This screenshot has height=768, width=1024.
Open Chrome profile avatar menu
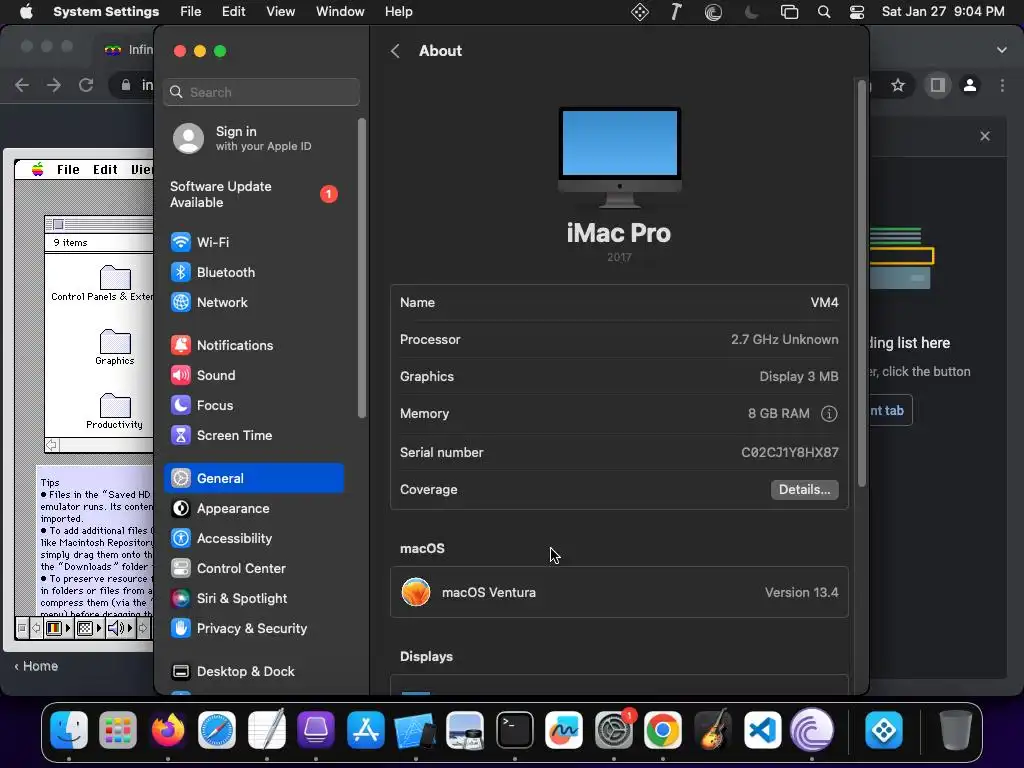pos(970,85)
